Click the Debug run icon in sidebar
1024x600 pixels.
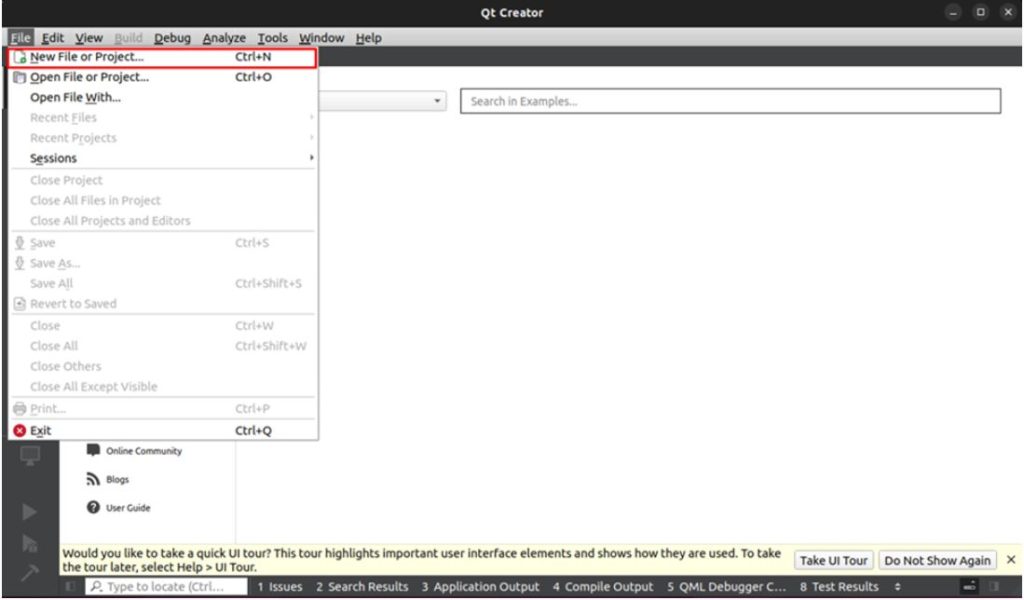(x=30, y=543)
